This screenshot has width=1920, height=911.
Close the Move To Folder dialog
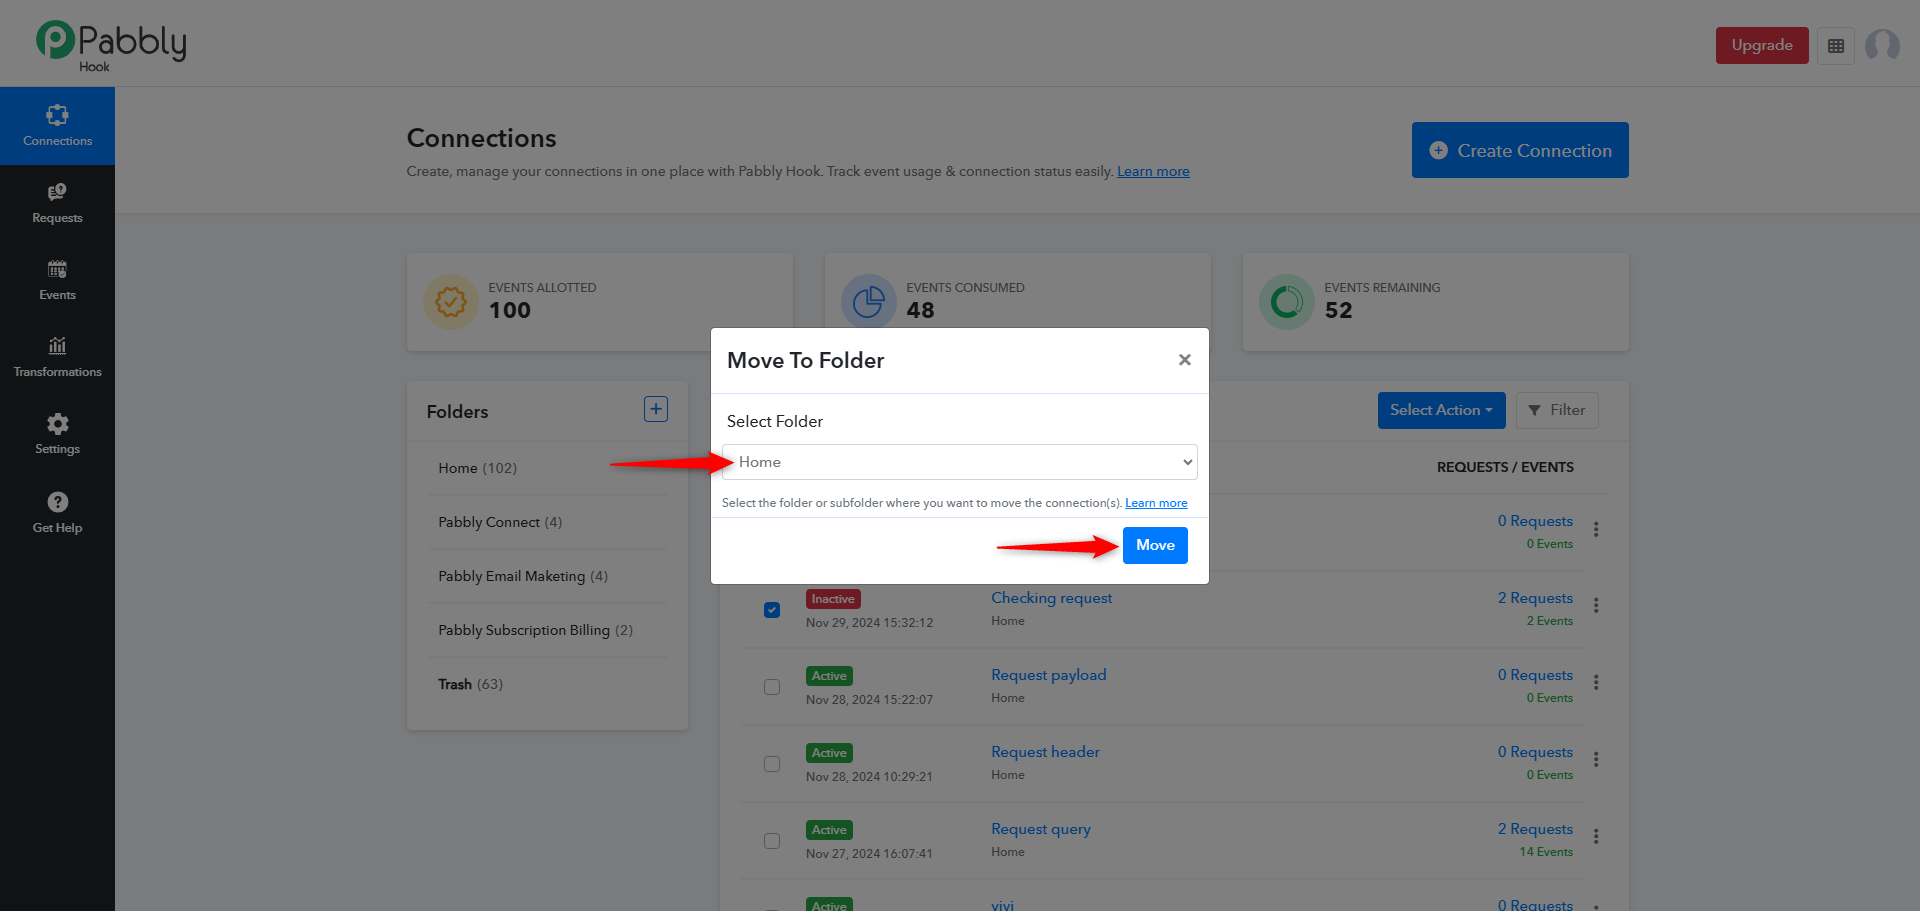coord(1185,360)
